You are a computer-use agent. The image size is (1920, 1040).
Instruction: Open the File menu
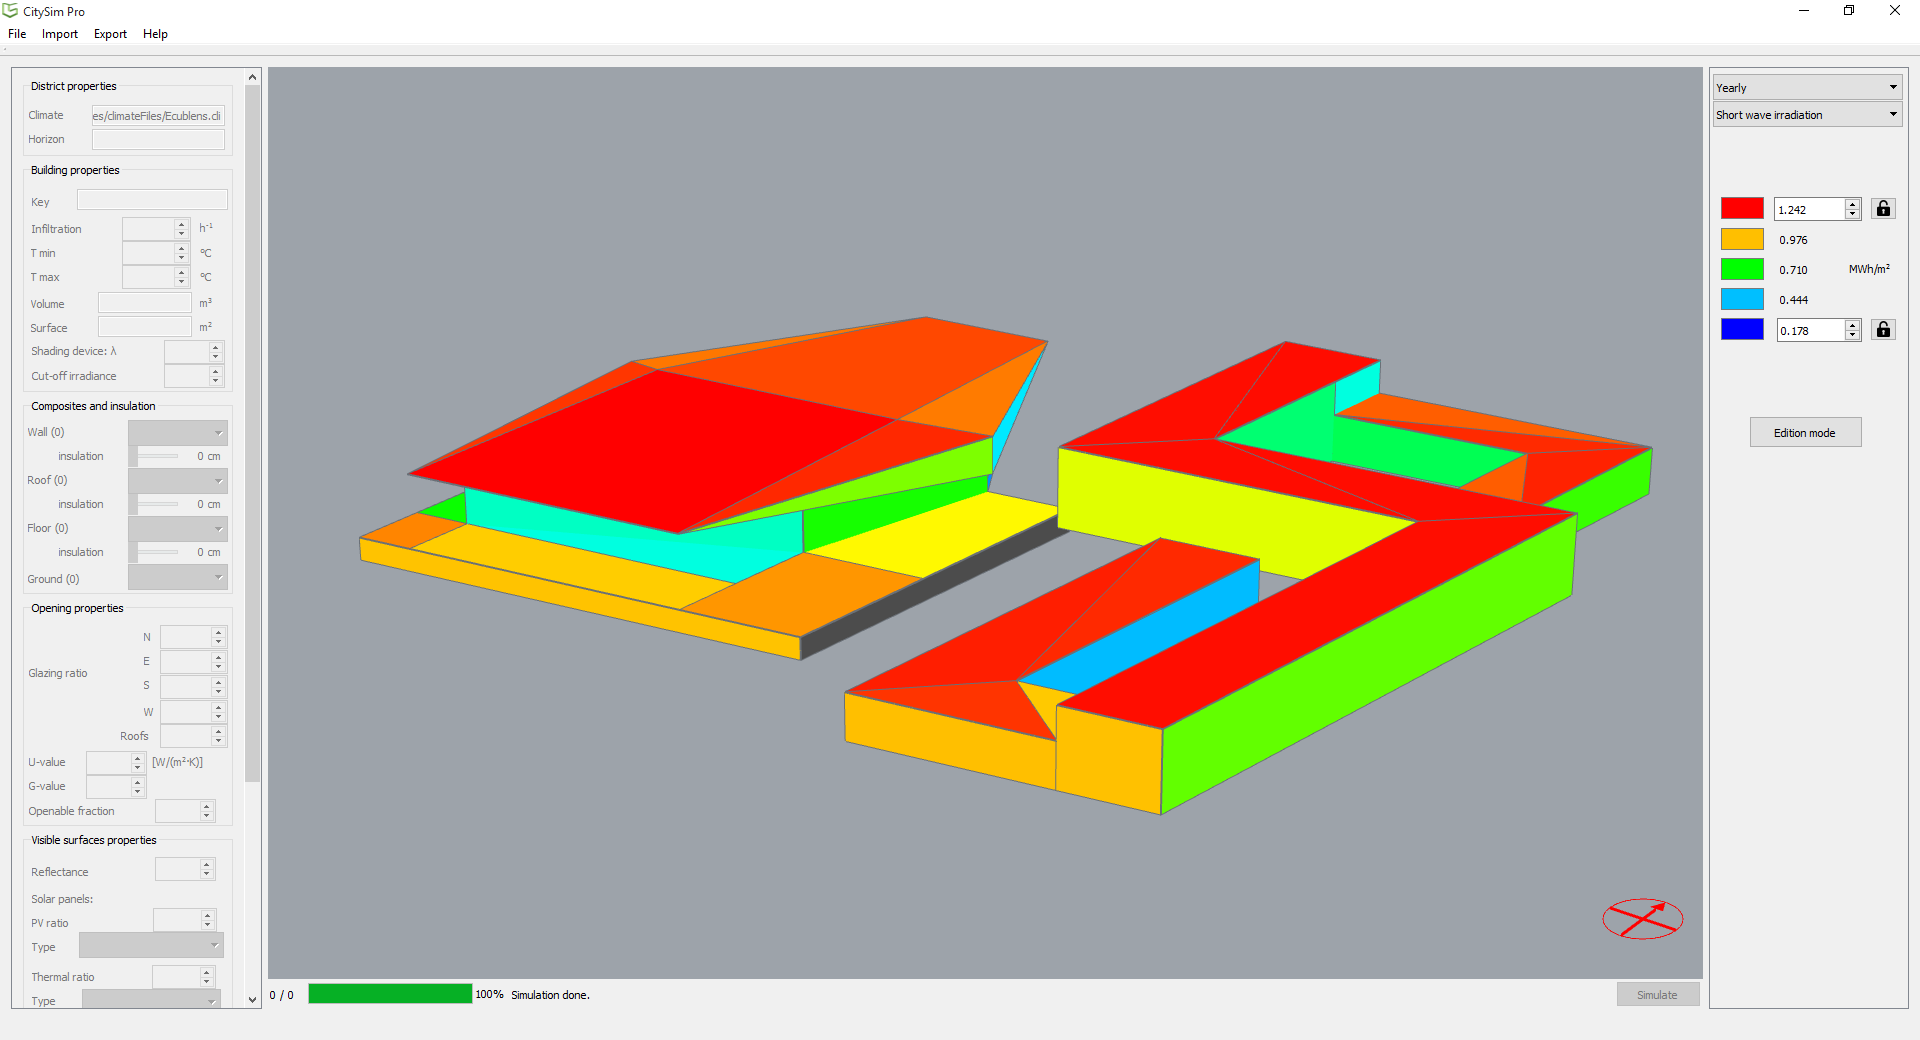click(17, 34)
